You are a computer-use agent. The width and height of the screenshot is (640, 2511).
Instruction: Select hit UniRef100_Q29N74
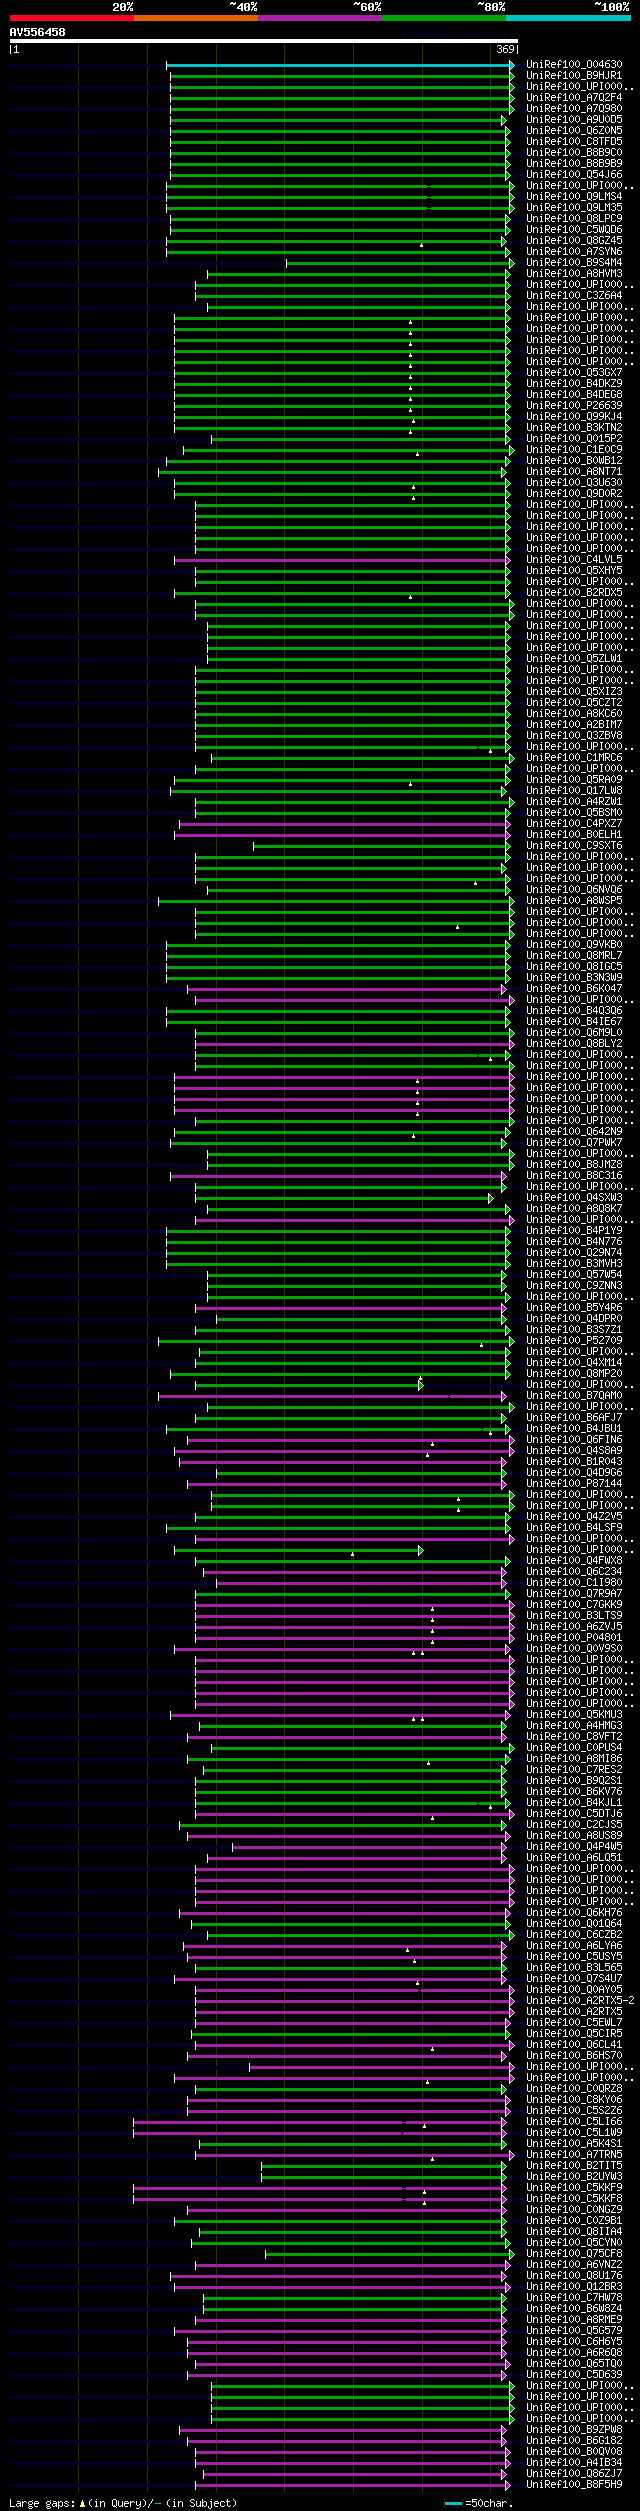click(574, 1253)
